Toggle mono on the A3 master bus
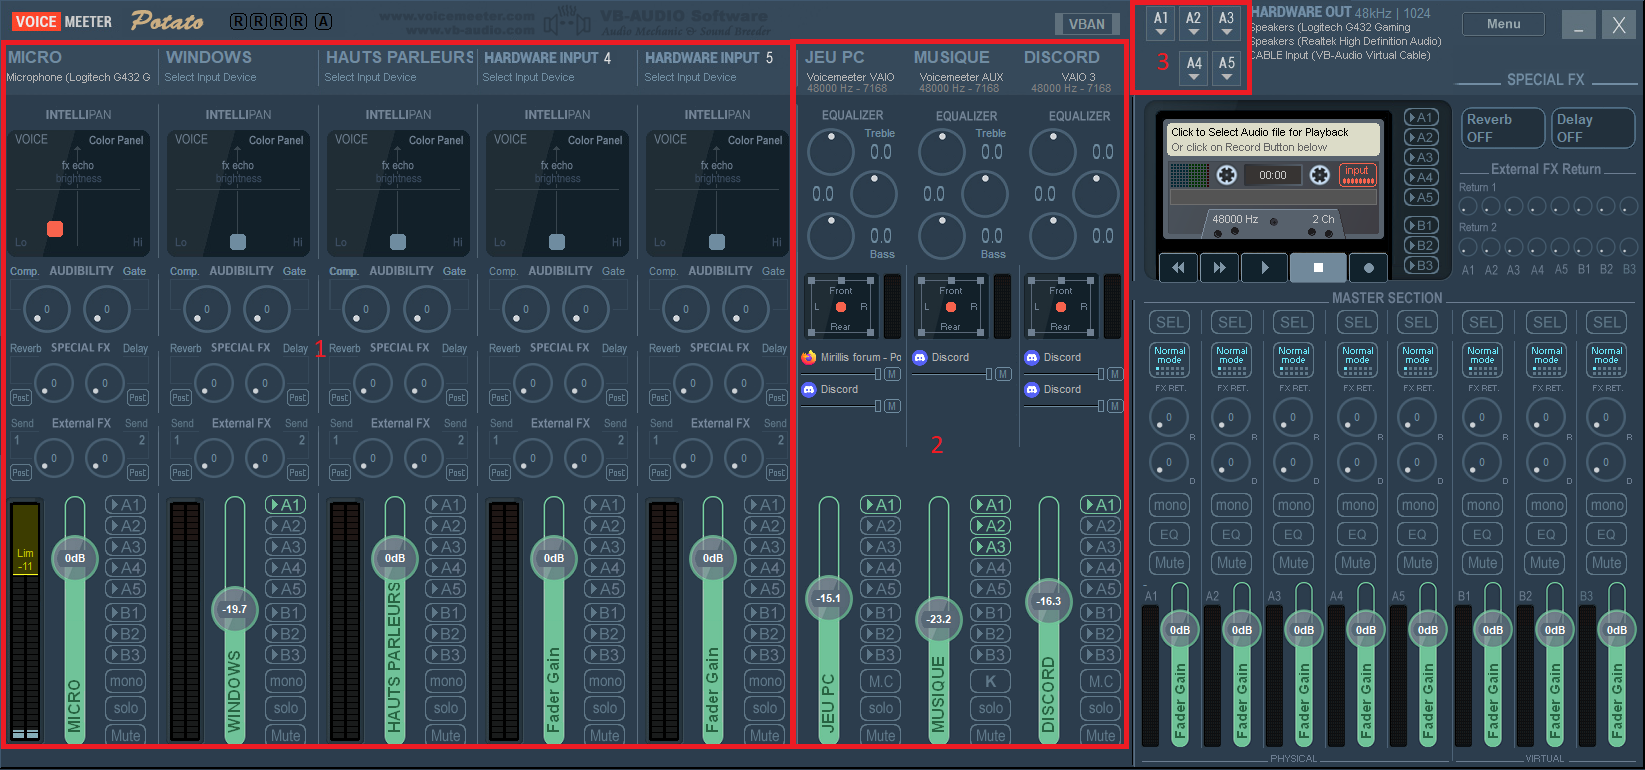 (x=1294, y=505)
